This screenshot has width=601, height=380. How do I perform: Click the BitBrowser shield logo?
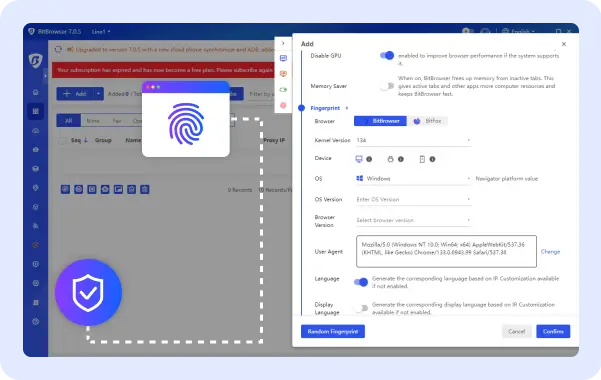(x=36, y=61)
